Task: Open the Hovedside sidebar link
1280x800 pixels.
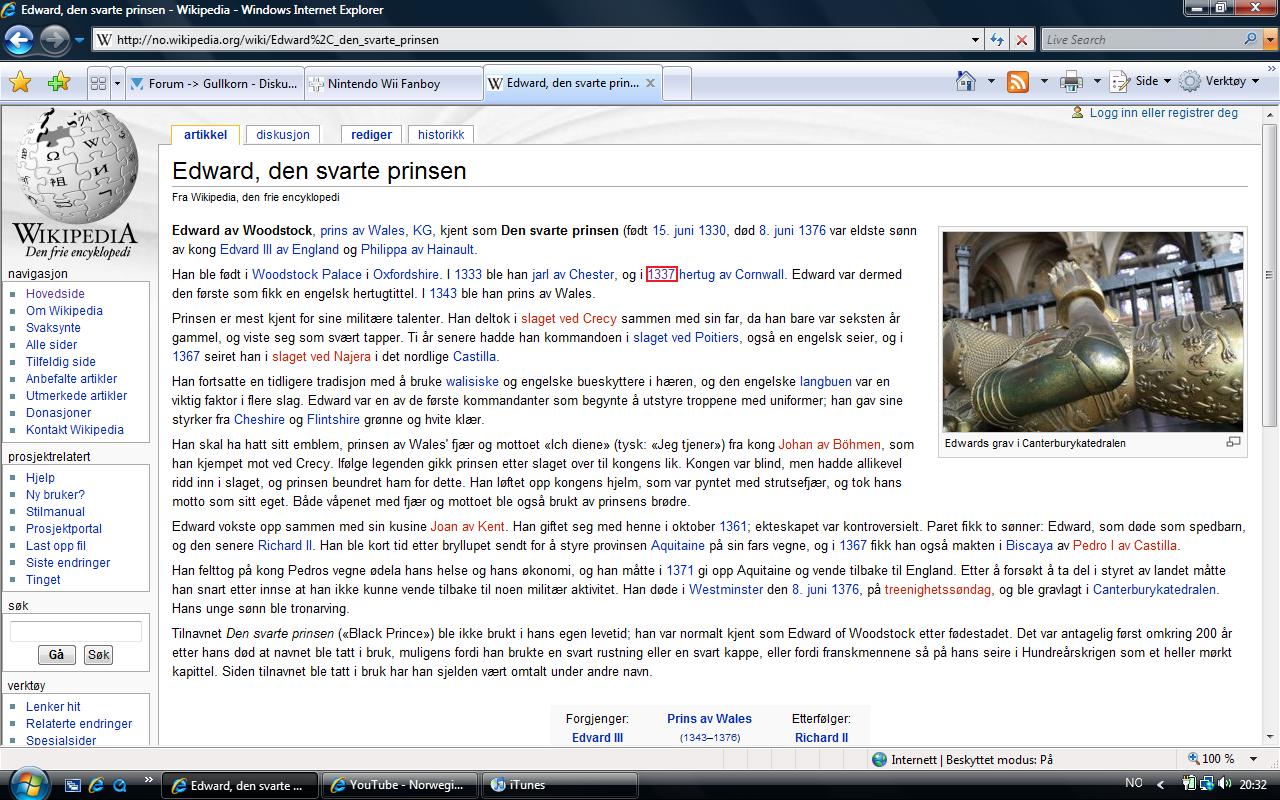Action: 55,294
